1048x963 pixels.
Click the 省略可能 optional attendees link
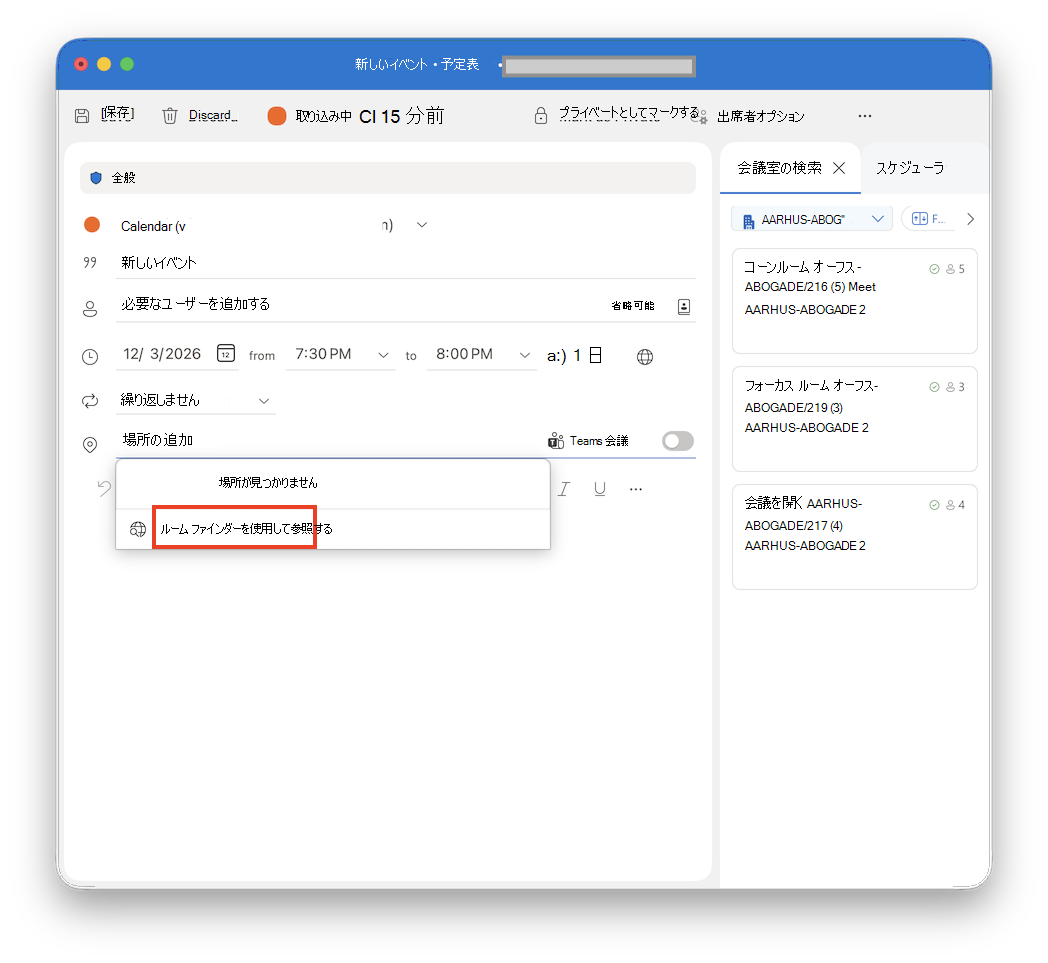(633, 305)
